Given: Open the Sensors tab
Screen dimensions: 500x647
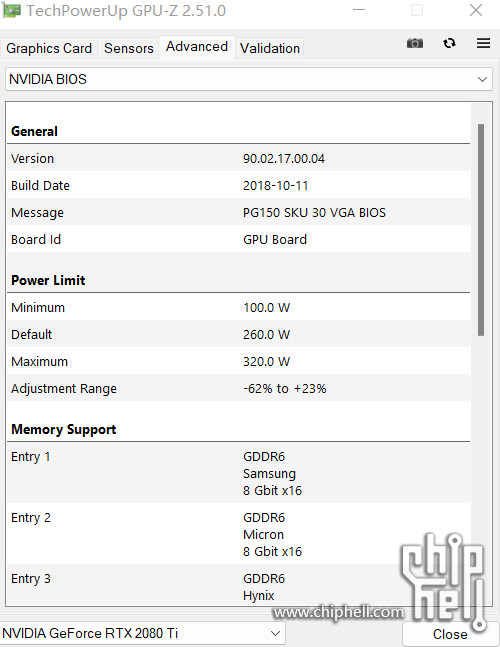Looking at the screenshot, I should click(129, 48).
